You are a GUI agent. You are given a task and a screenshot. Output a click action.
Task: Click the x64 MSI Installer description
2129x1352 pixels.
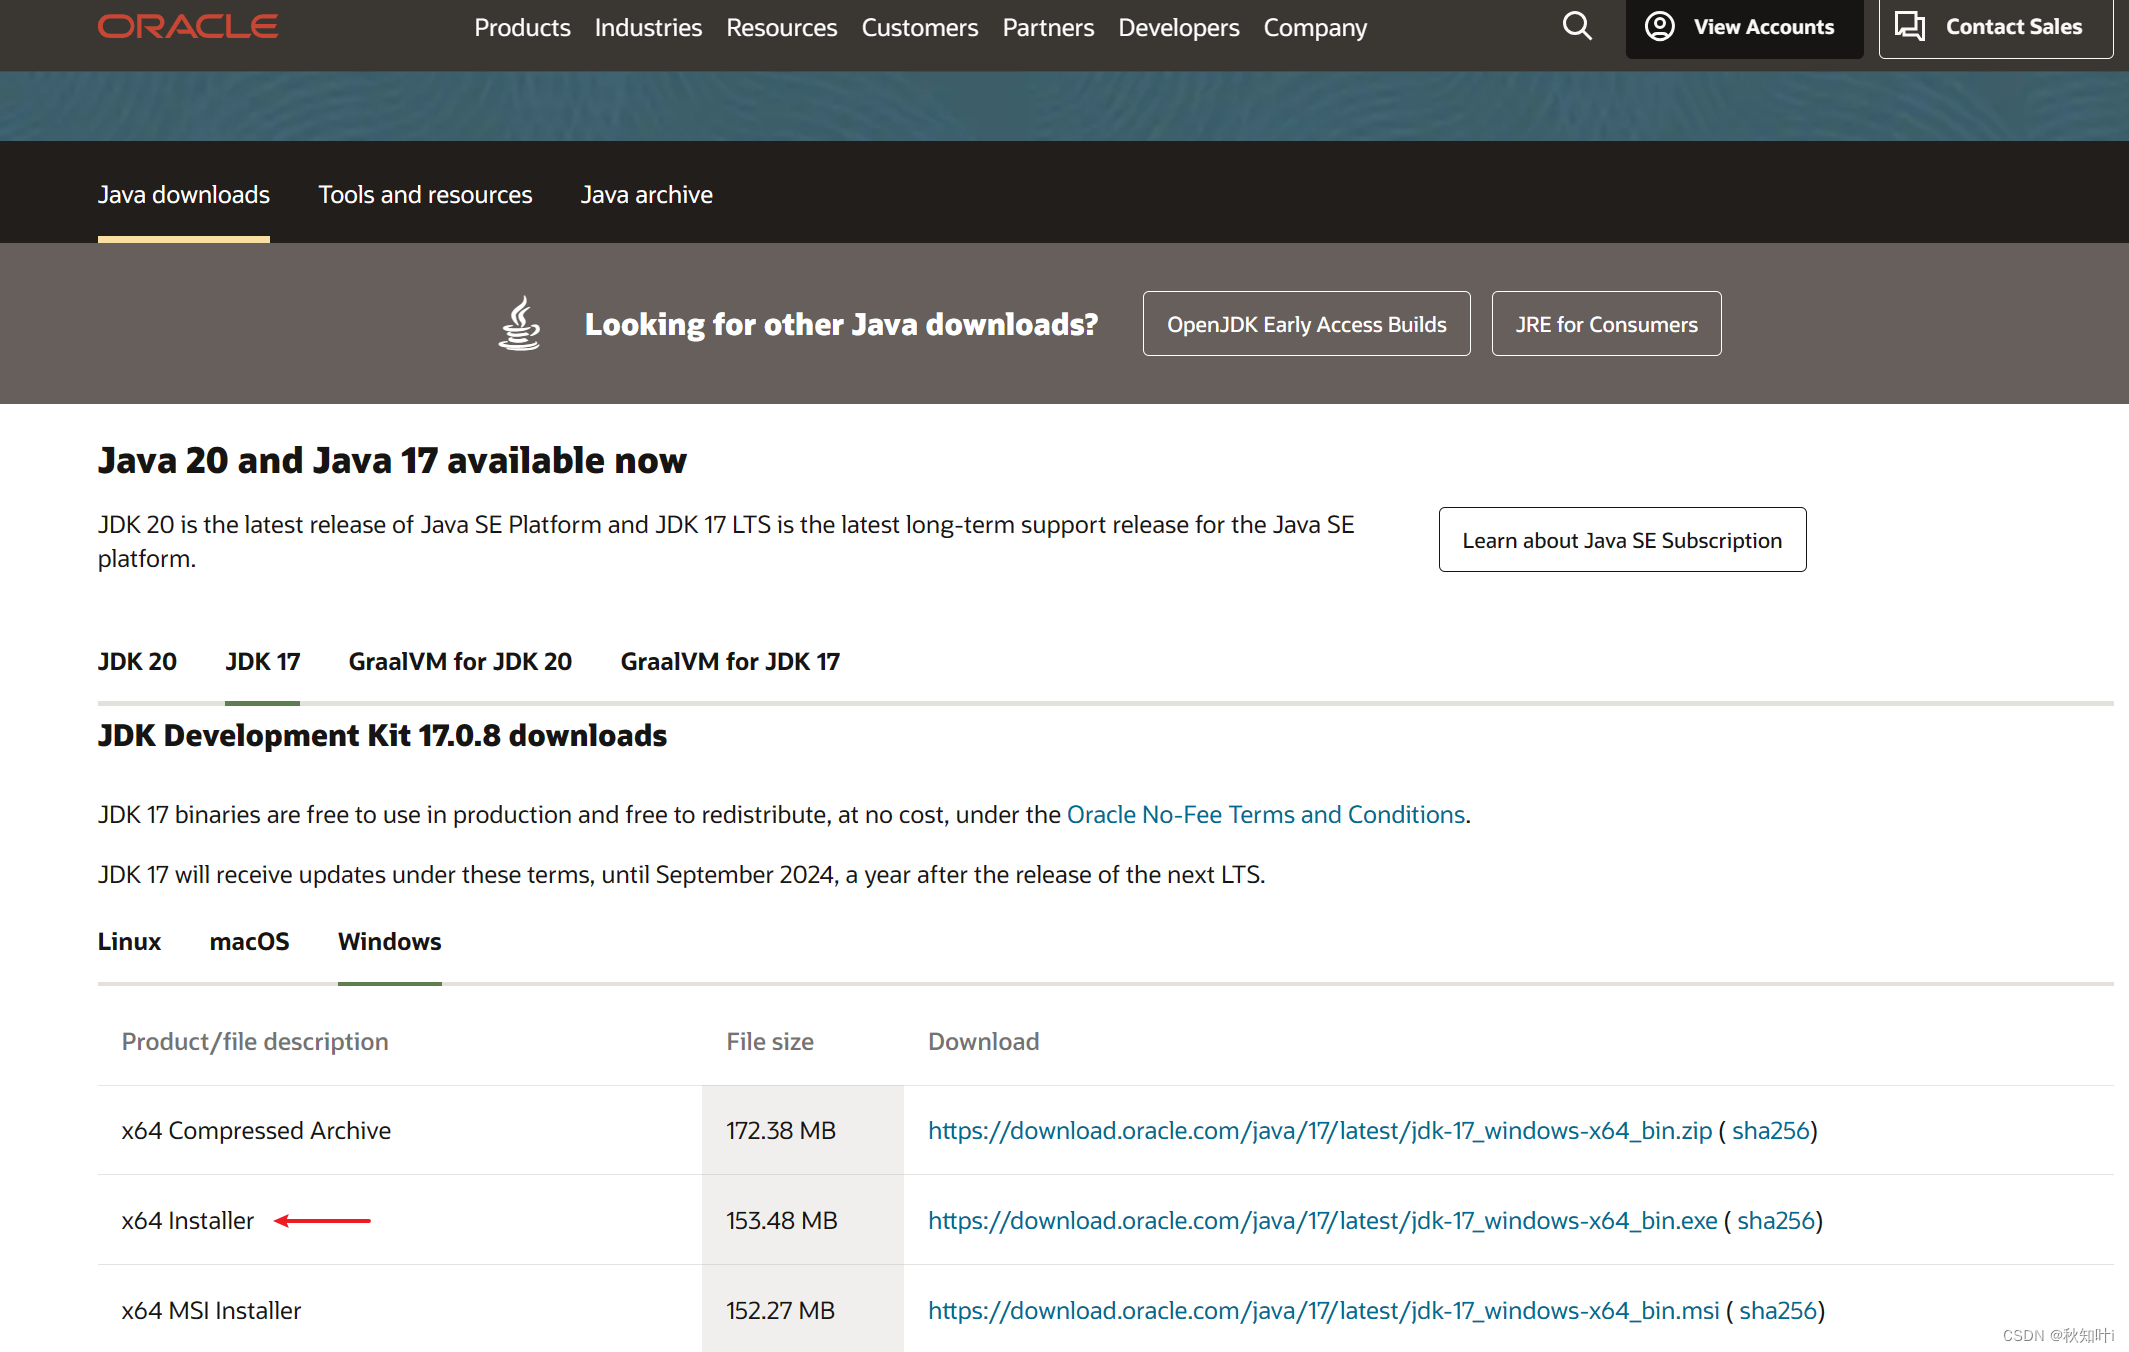tap(211, 1310)
